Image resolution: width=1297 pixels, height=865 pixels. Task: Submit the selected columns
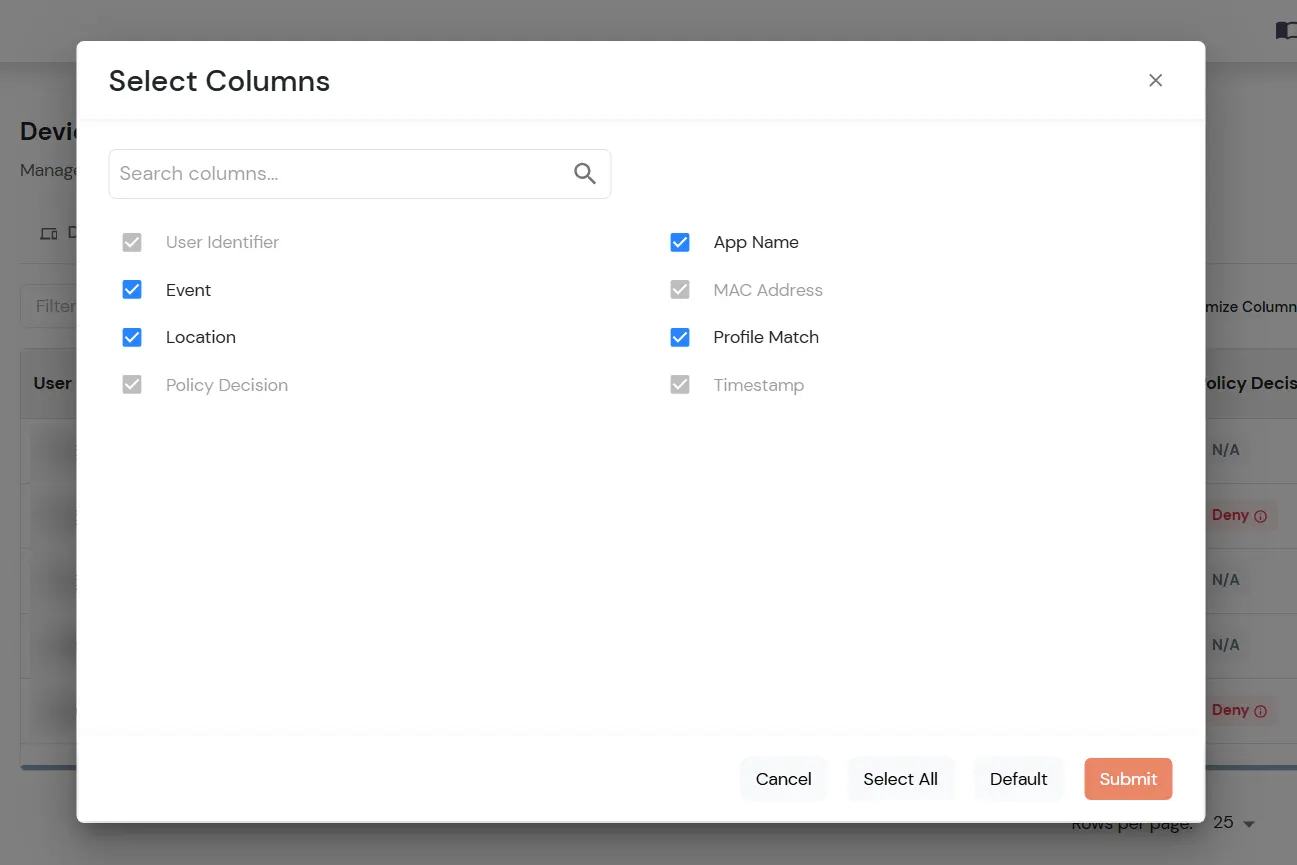[x=1128, y=779]
